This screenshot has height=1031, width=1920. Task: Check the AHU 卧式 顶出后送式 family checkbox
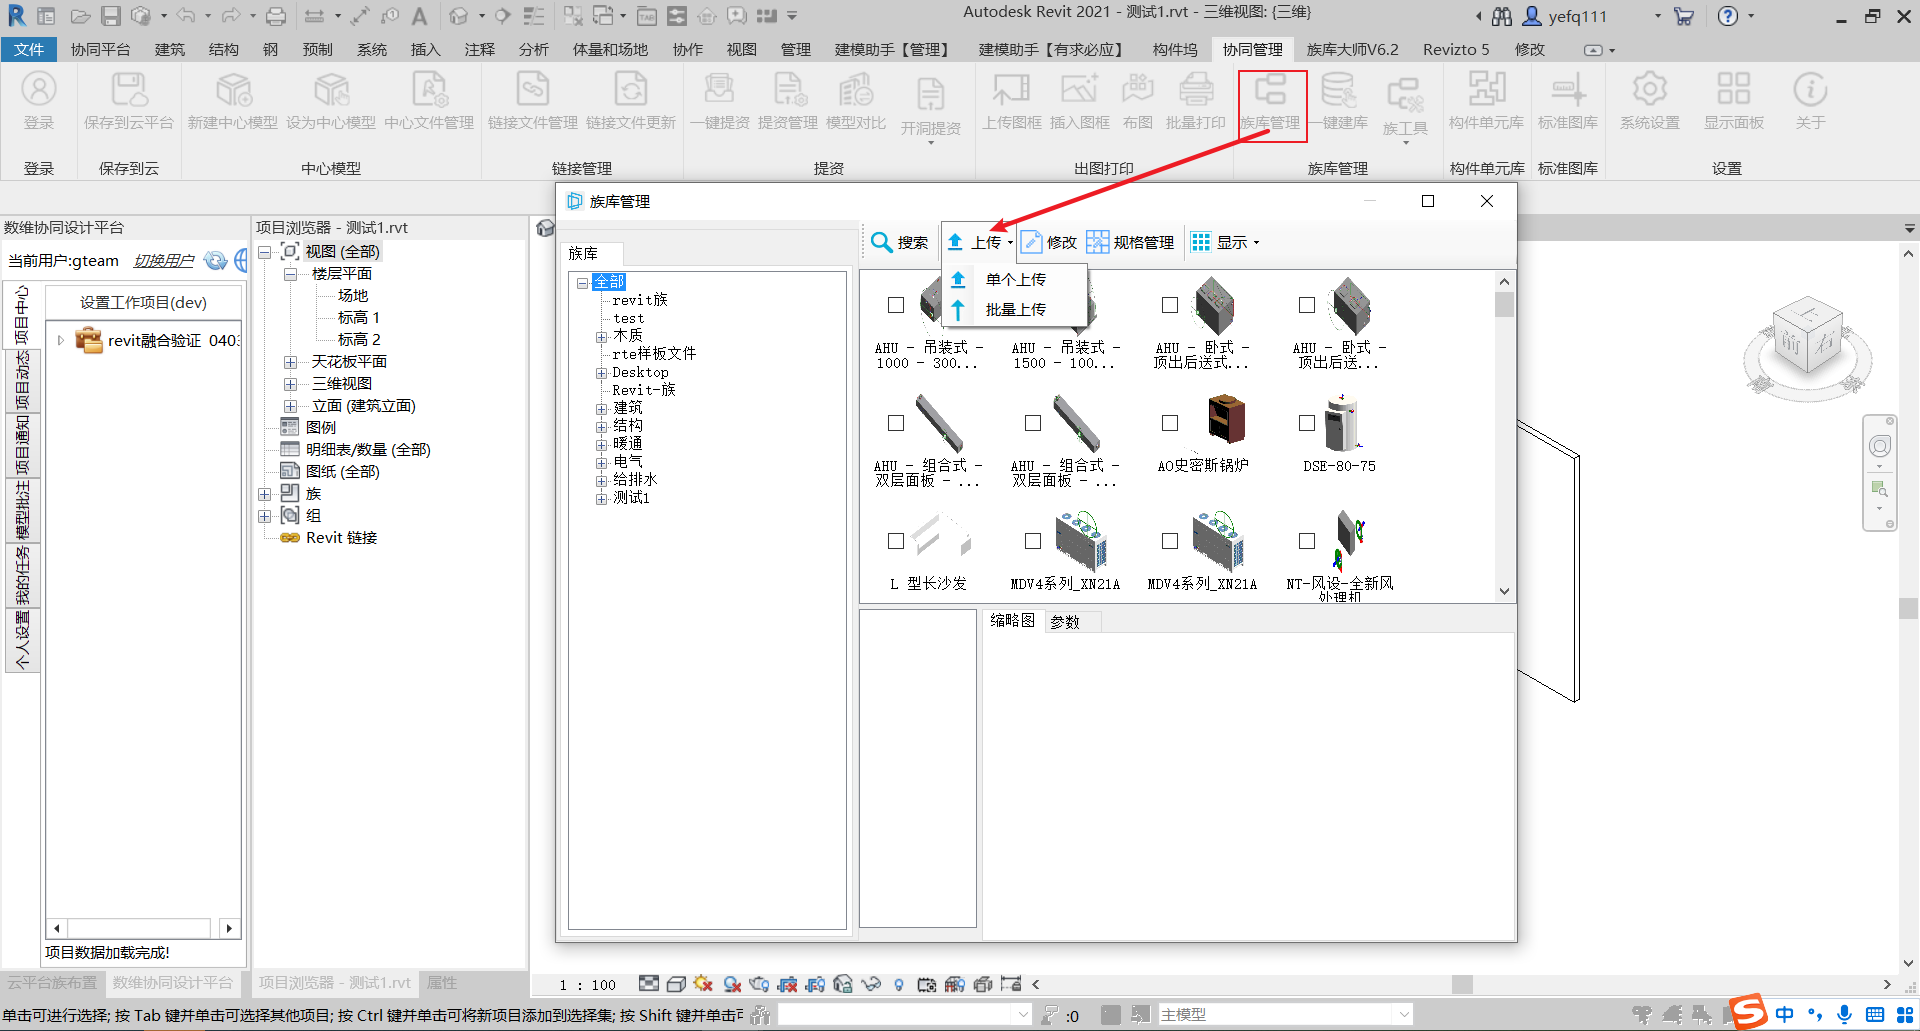[1170, 305]
